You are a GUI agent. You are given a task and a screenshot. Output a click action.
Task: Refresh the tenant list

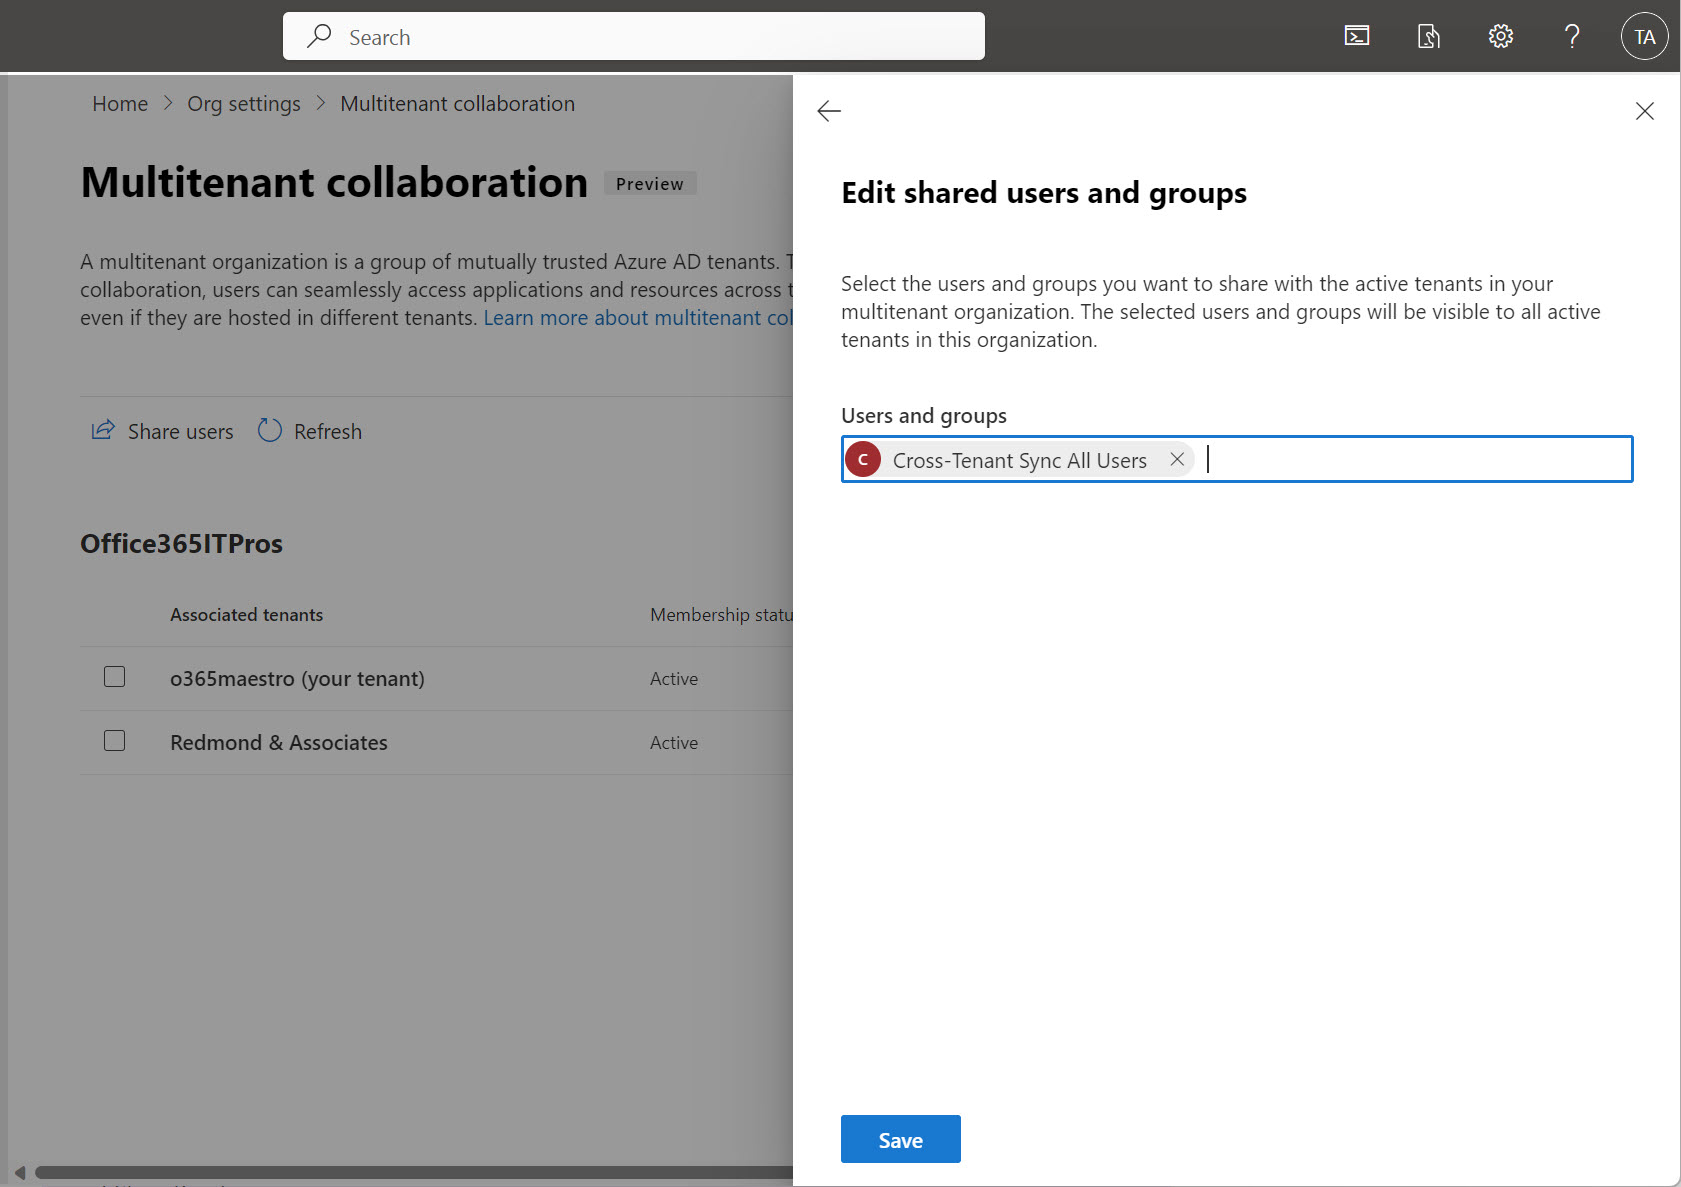pos(310,431)
